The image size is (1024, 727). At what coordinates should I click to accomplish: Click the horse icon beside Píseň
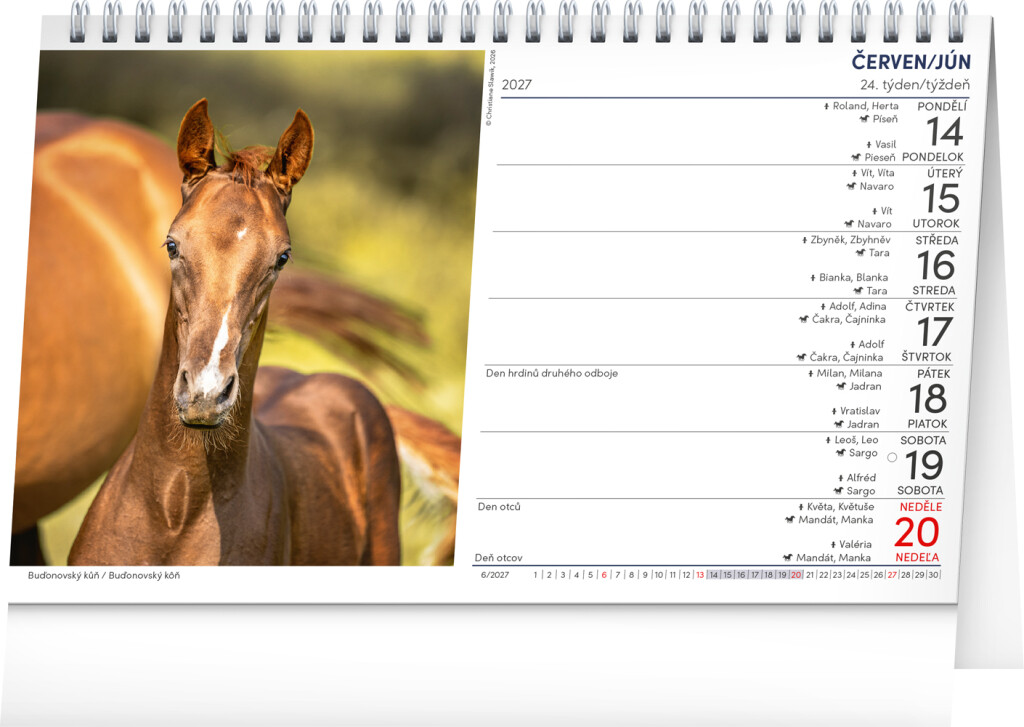865,119
